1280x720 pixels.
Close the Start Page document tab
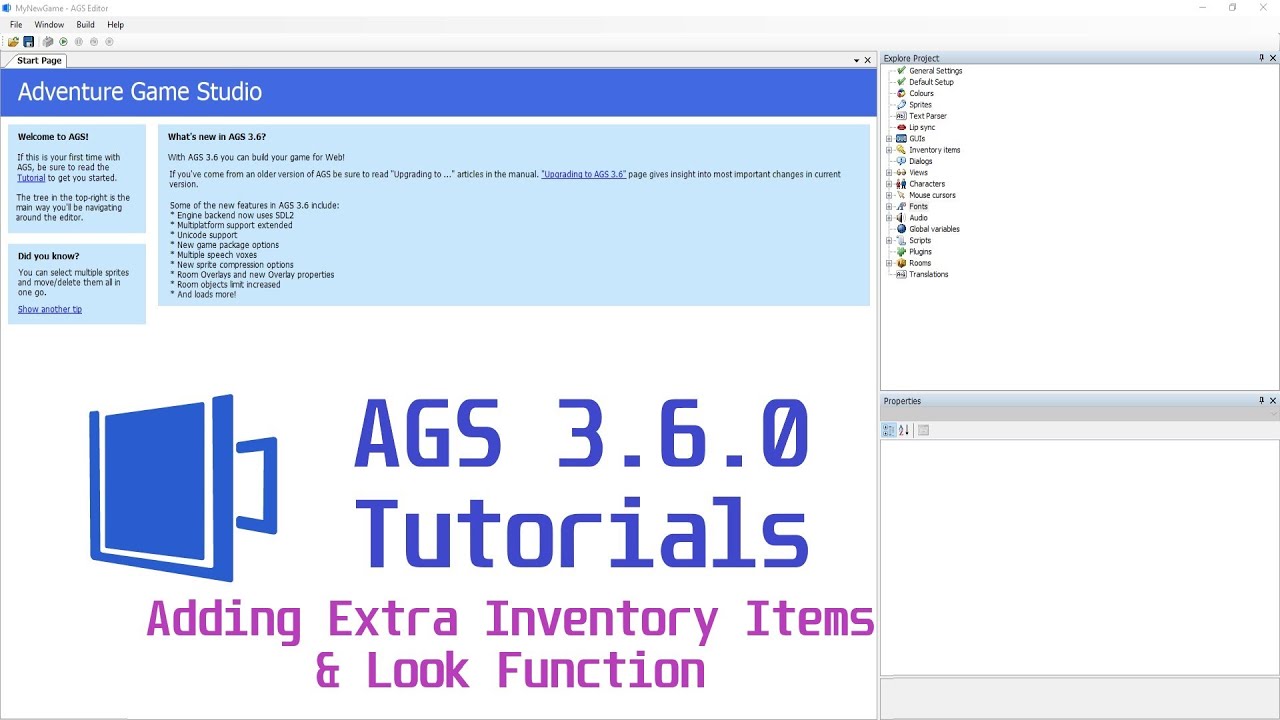[x=868, y=61]
